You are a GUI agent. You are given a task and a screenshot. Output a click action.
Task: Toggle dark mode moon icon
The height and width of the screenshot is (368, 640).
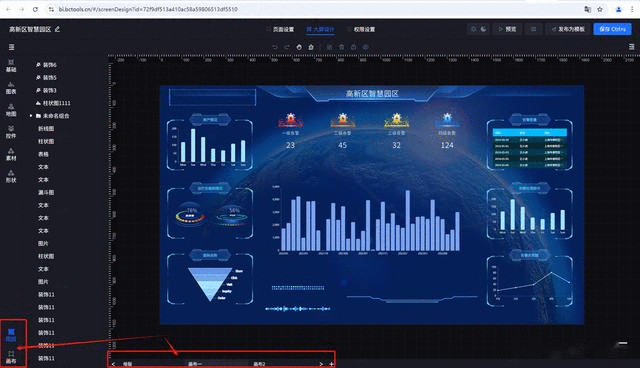(483, 29)
